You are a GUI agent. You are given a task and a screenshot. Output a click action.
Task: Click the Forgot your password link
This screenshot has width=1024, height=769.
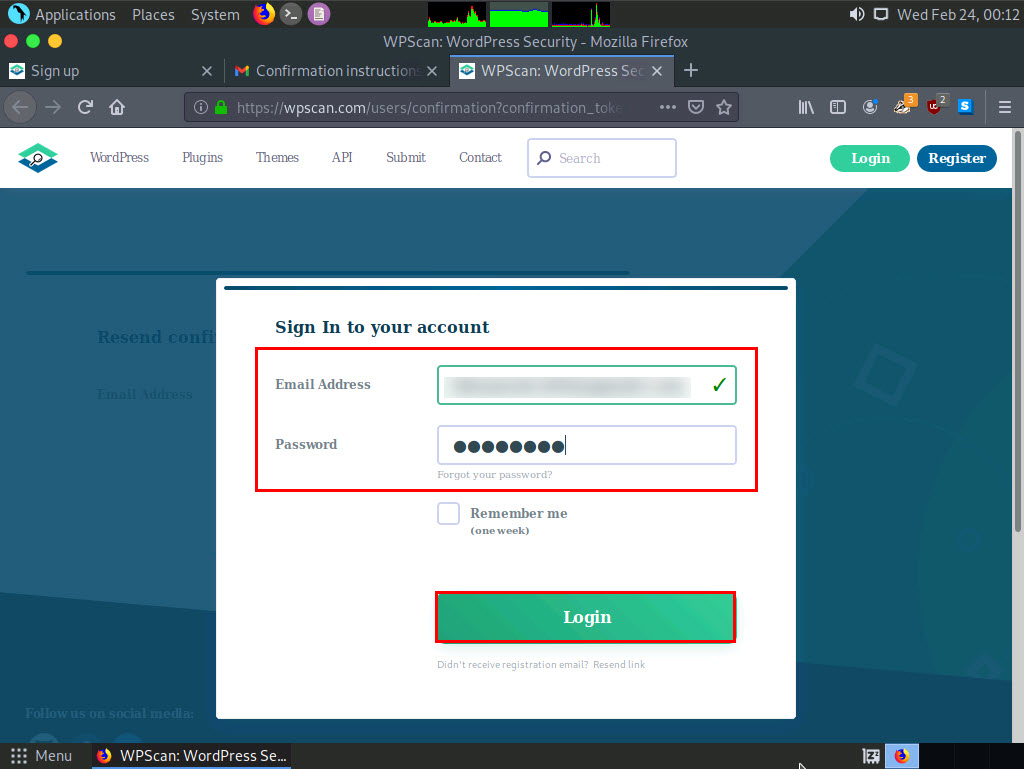[x=494, y=475]
